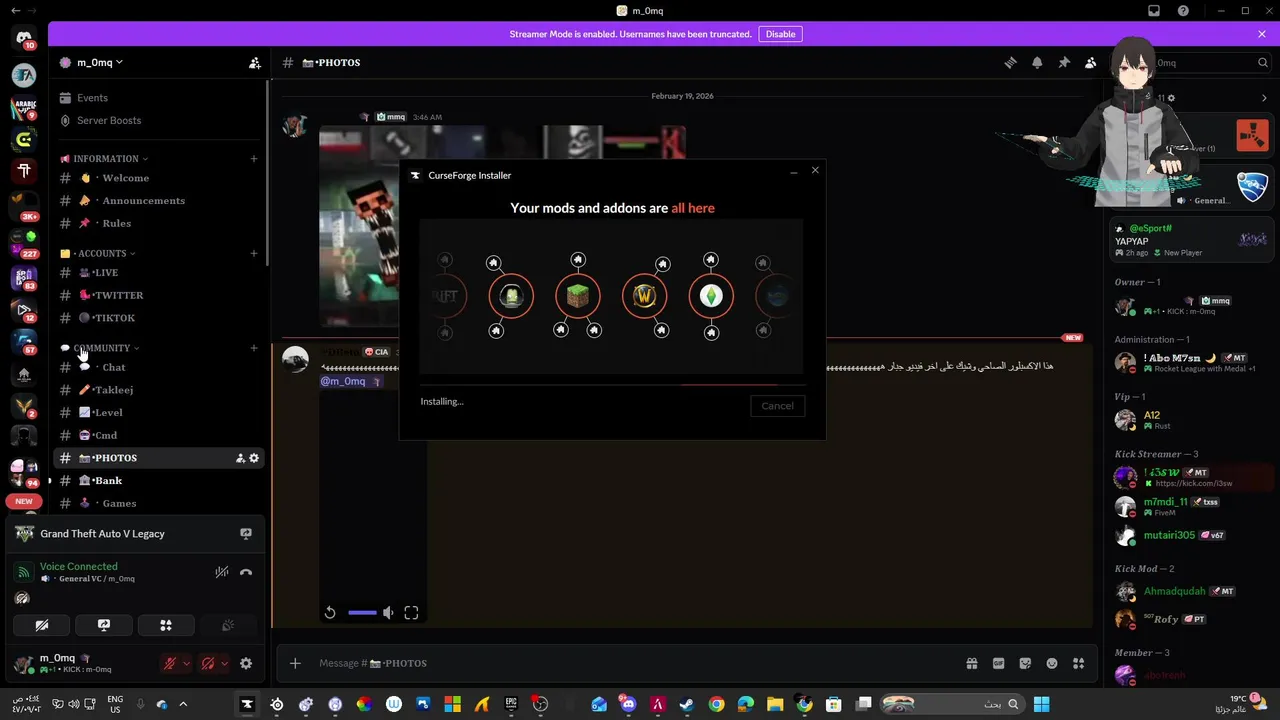Open the Threads icon in channel header
This screenshot has width=1280, height=720.
point(1010,62)
